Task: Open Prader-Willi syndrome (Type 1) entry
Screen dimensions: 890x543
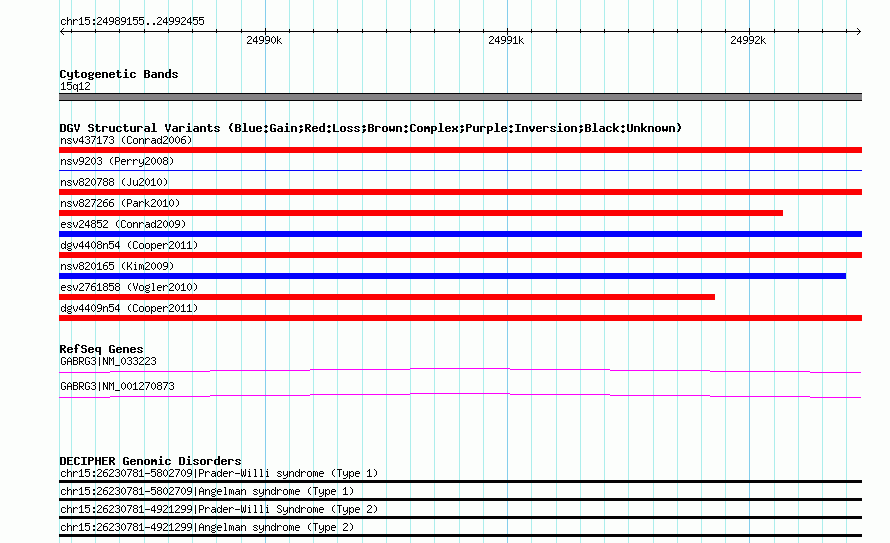Action: point(219,473)
